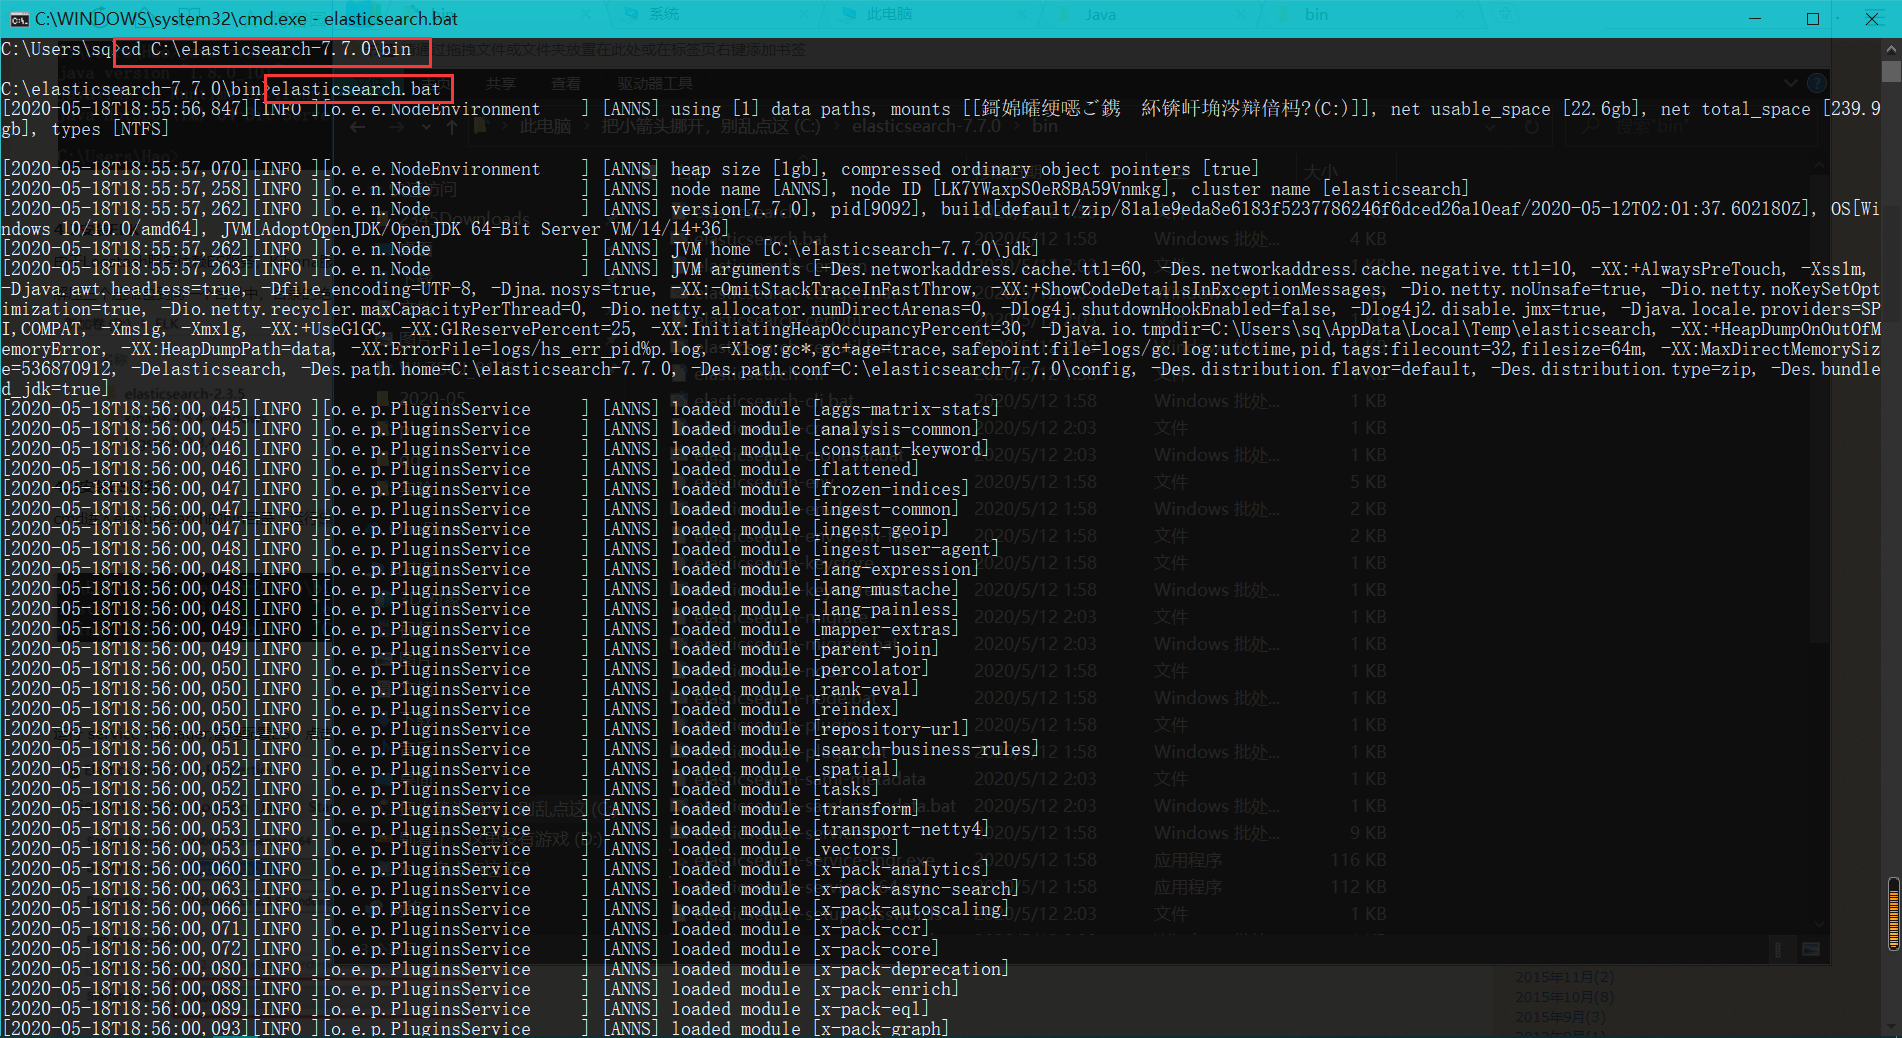Click loaded module [lang-expression]

click(825, 569)
